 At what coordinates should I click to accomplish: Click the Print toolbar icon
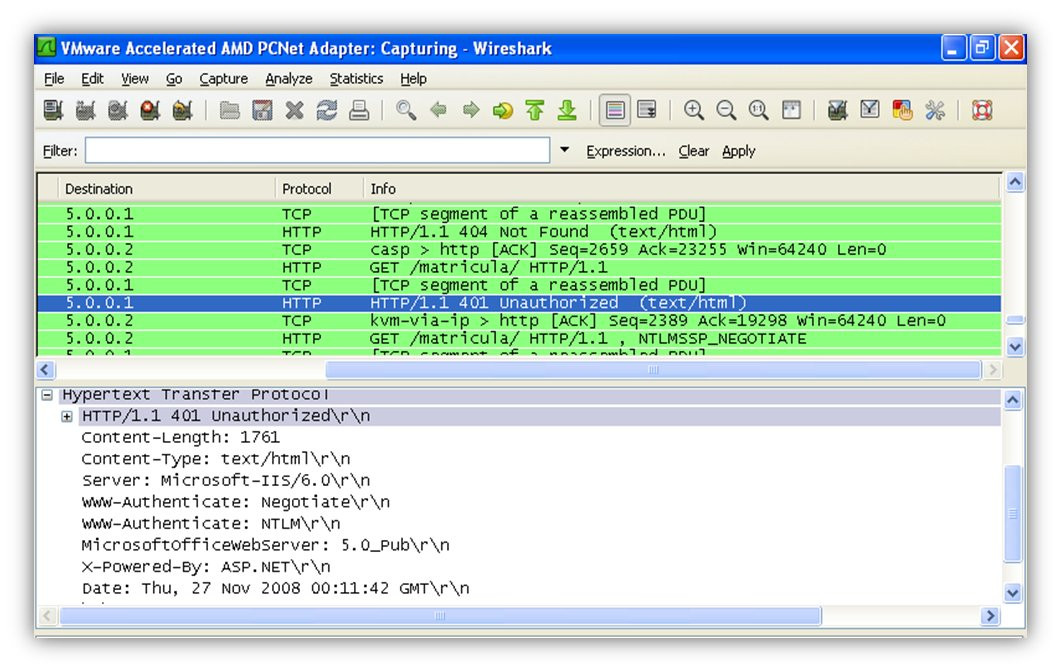click(x=359, y=110)
